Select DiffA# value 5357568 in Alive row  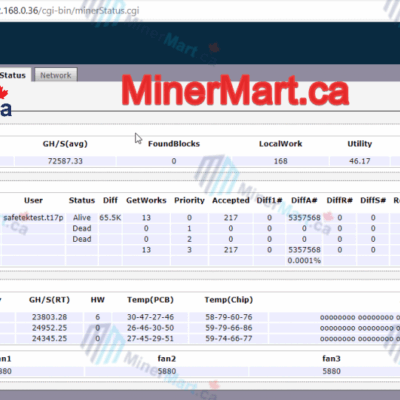304,218
